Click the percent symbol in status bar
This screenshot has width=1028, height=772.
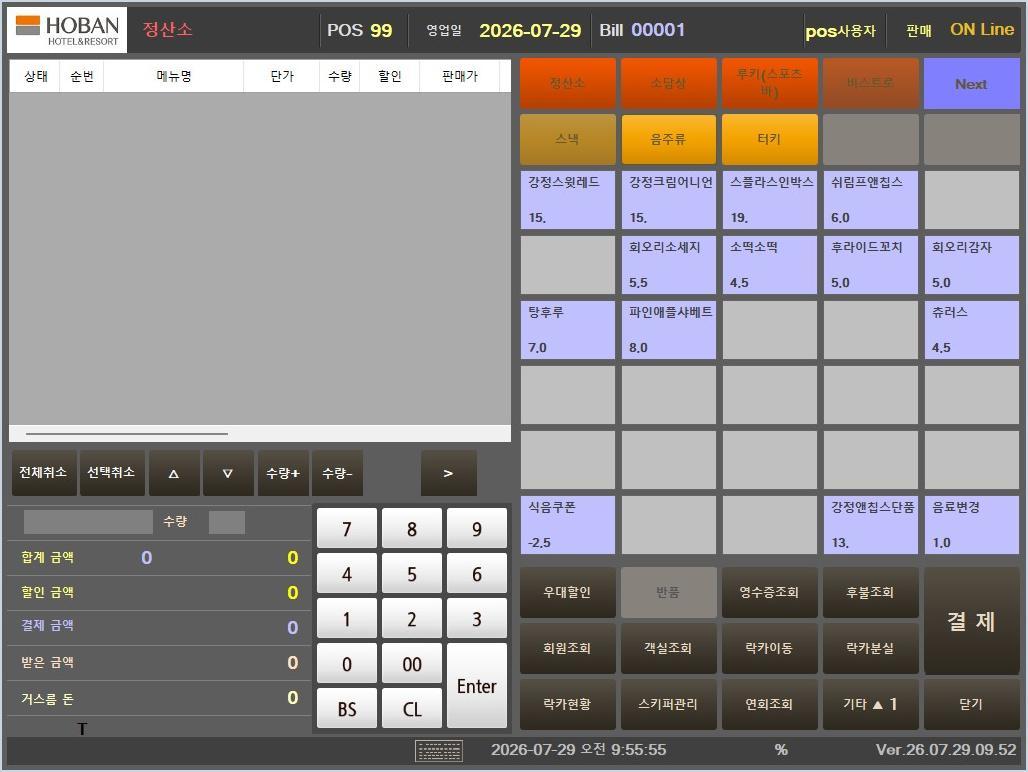[x=780, y=750]
